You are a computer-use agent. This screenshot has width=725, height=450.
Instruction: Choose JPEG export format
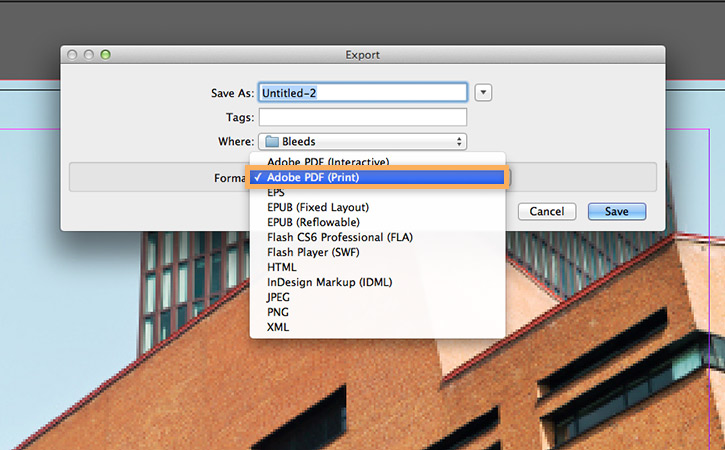point(377,297)
